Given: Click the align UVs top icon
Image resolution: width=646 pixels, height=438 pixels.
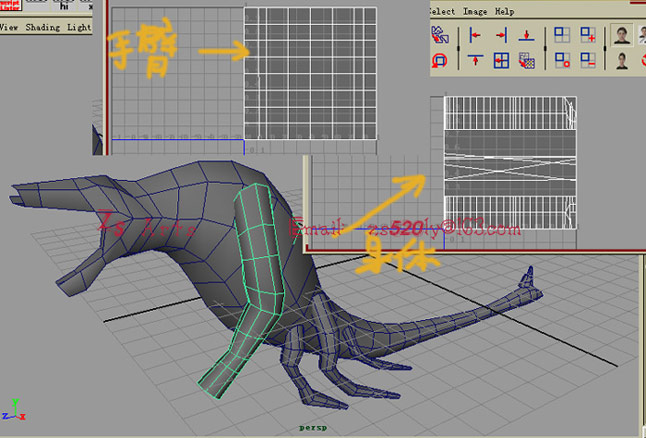Looking at the screenshot, I should tap(476, 60).
